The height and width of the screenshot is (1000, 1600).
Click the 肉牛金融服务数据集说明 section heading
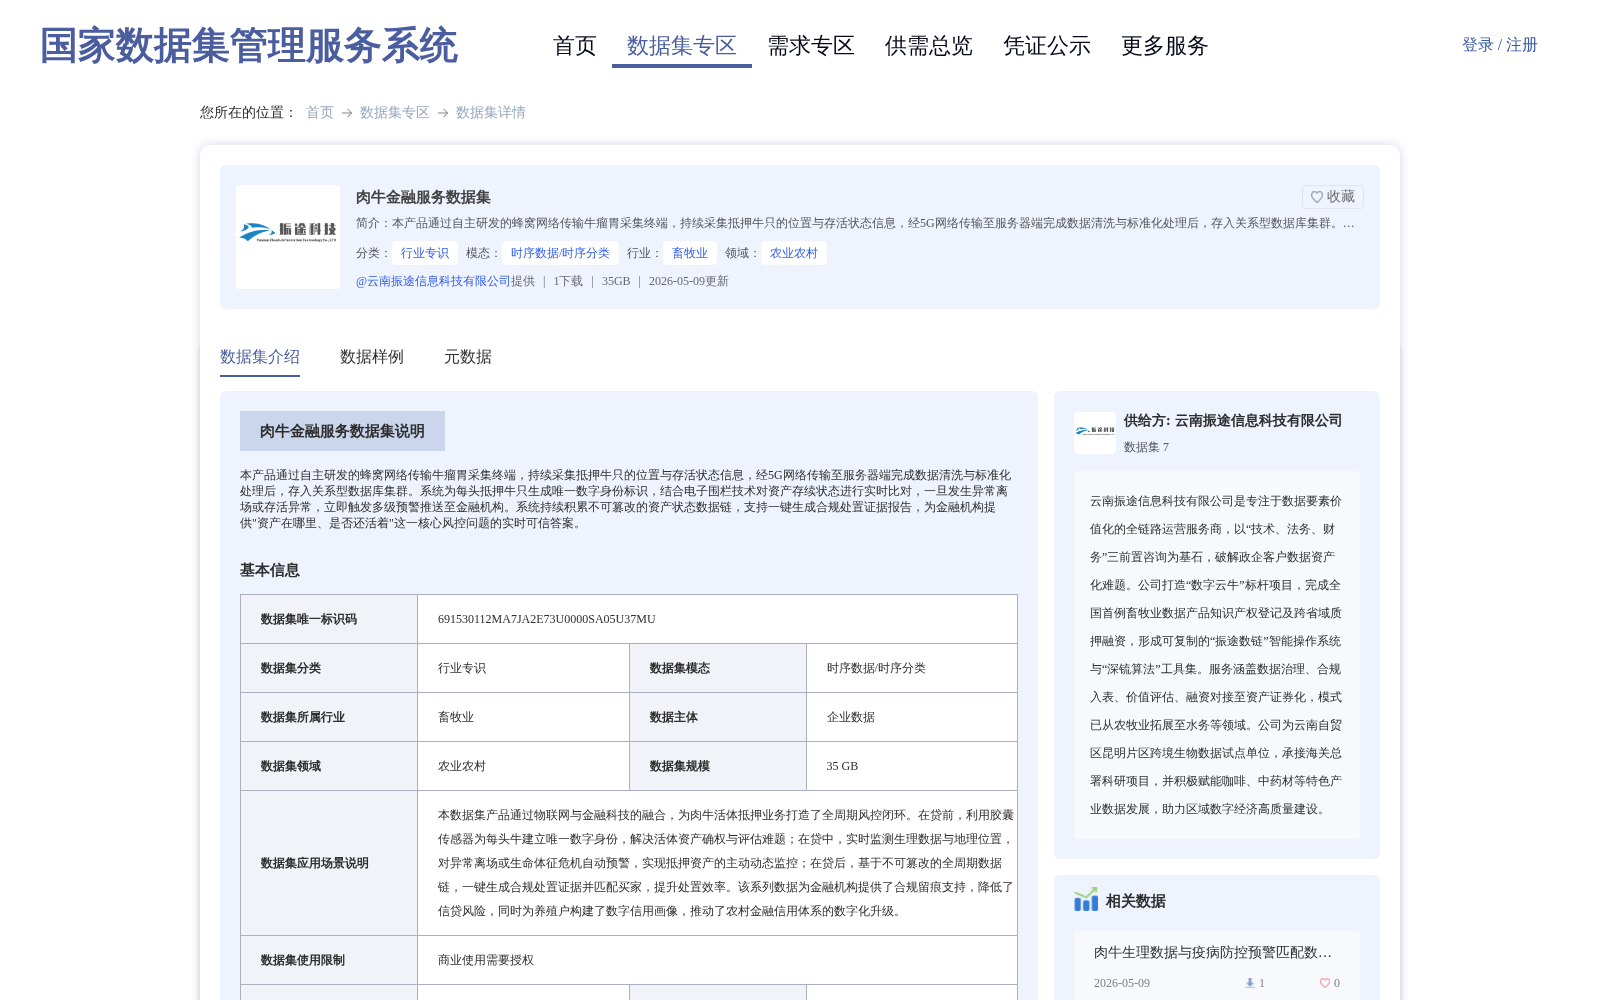pos(342,431)
